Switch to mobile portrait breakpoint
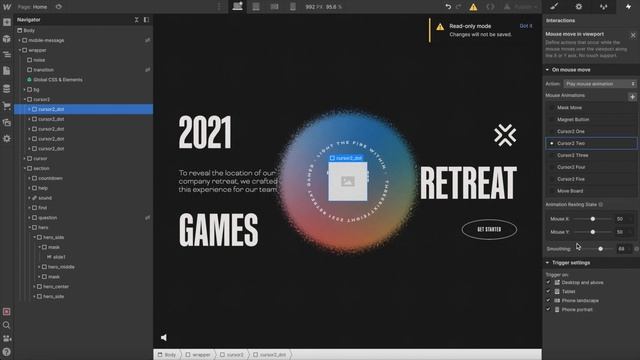Image resolution: width=640 pixels, height=360 pixels. click(x=293, y=7)
